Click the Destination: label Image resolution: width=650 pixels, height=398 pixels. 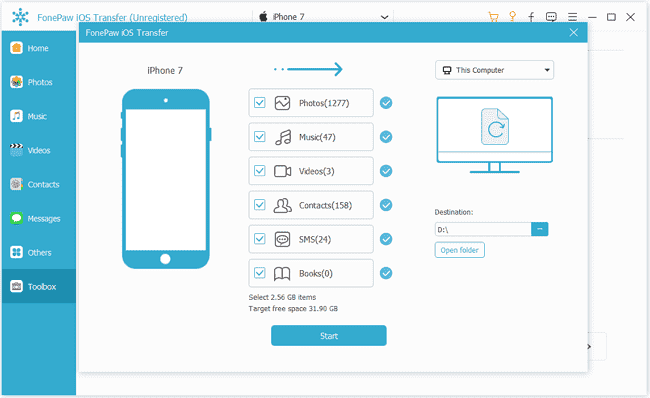click(x=454, y=212)
